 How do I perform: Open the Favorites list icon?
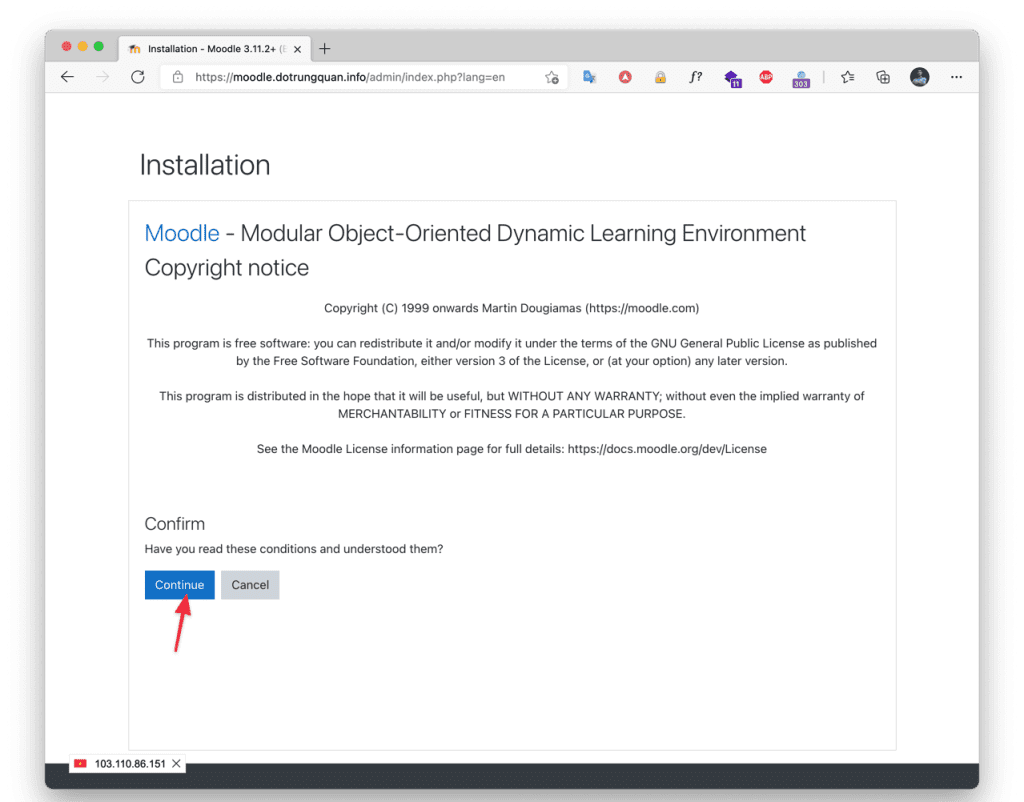(x=848, y=77)
